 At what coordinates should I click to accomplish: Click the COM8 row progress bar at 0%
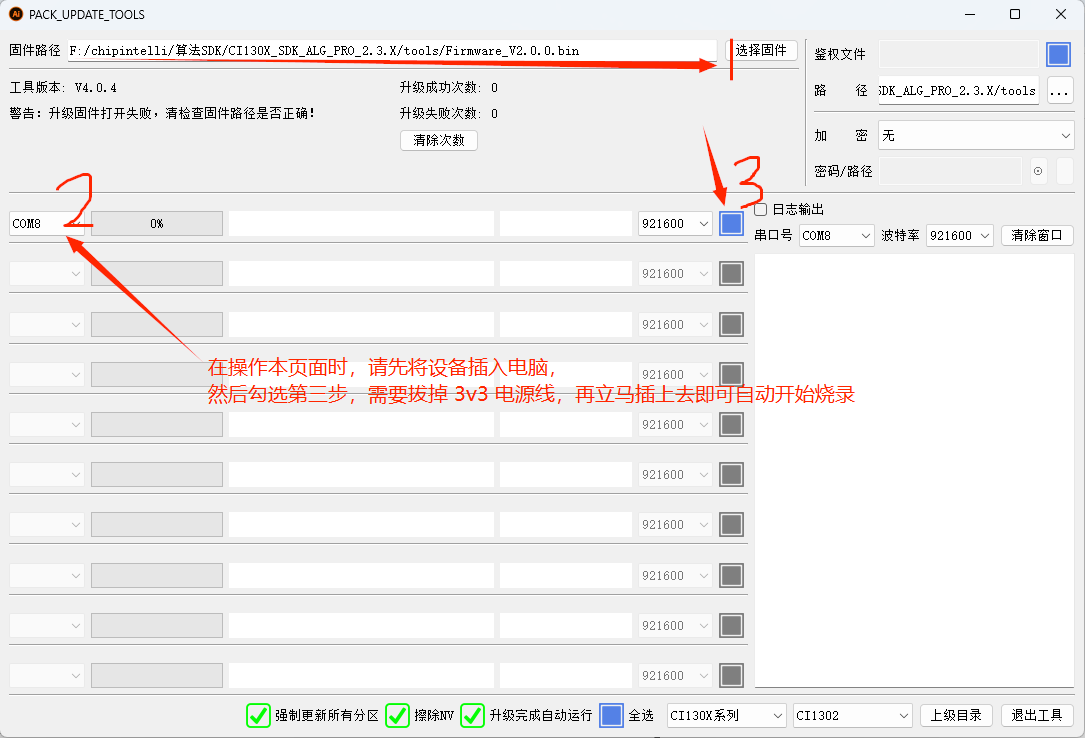(155, 223)
